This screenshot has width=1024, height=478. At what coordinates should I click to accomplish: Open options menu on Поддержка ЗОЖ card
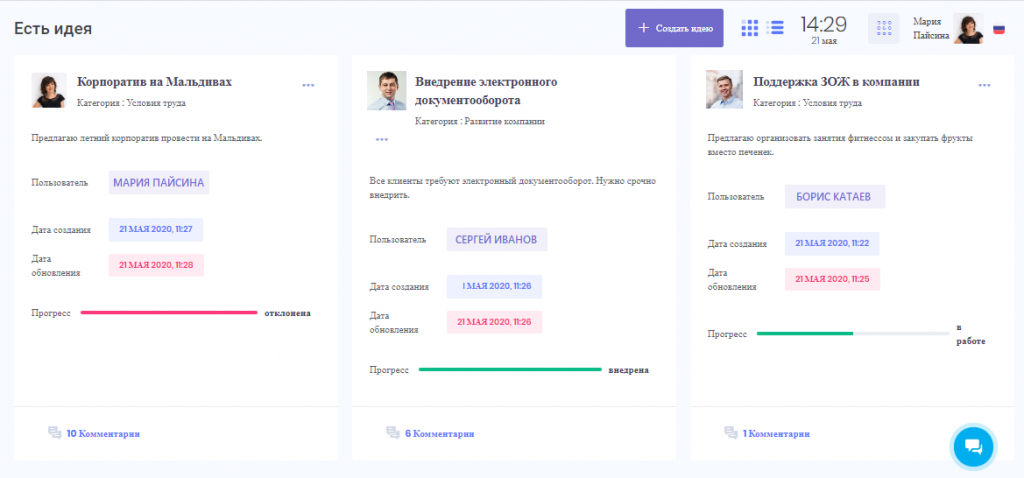[984, 86]
